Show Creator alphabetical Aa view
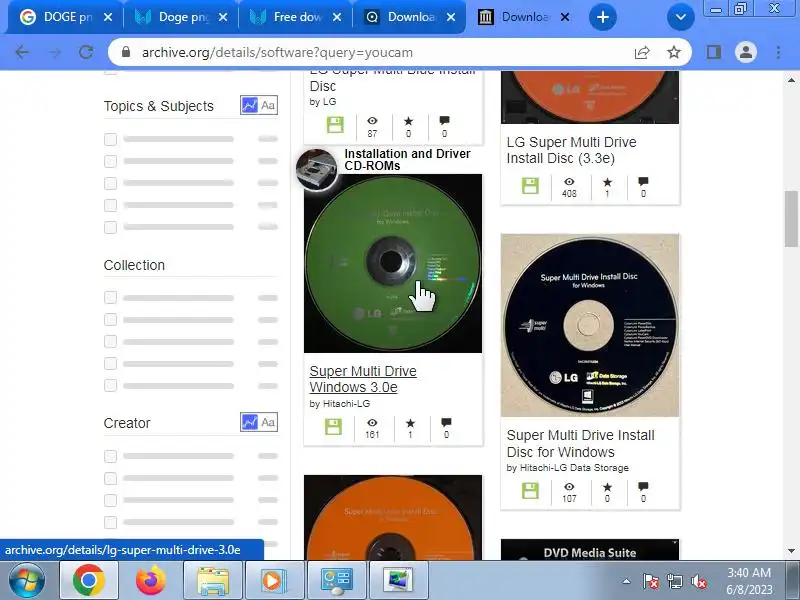The image size is (800, 600). coord(268,422)
